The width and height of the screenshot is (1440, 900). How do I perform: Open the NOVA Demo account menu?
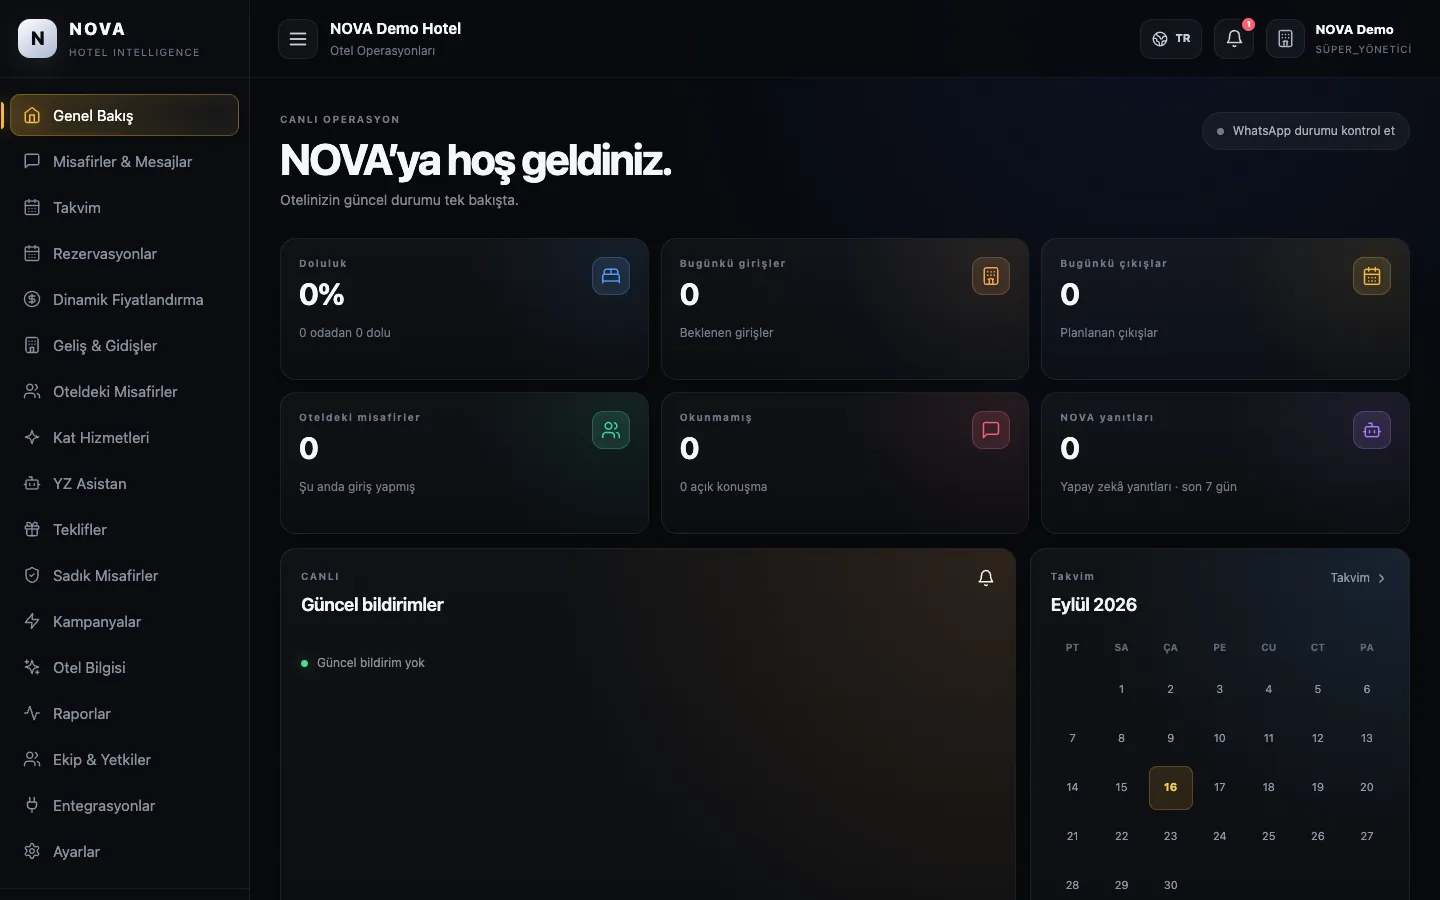tap(1340, 39)
